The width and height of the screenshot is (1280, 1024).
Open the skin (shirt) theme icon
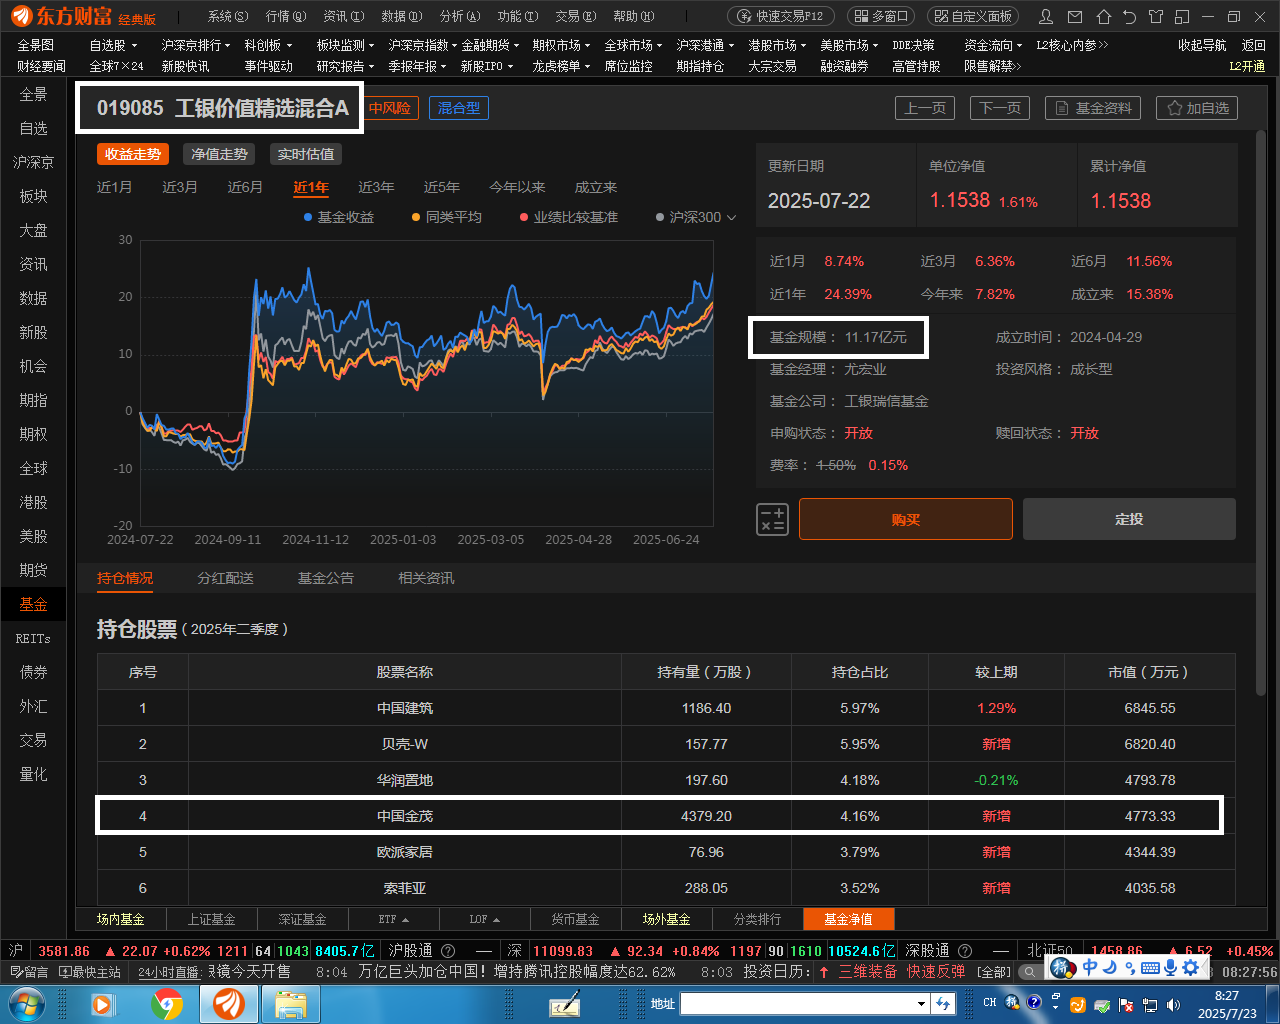point(1156,16)
